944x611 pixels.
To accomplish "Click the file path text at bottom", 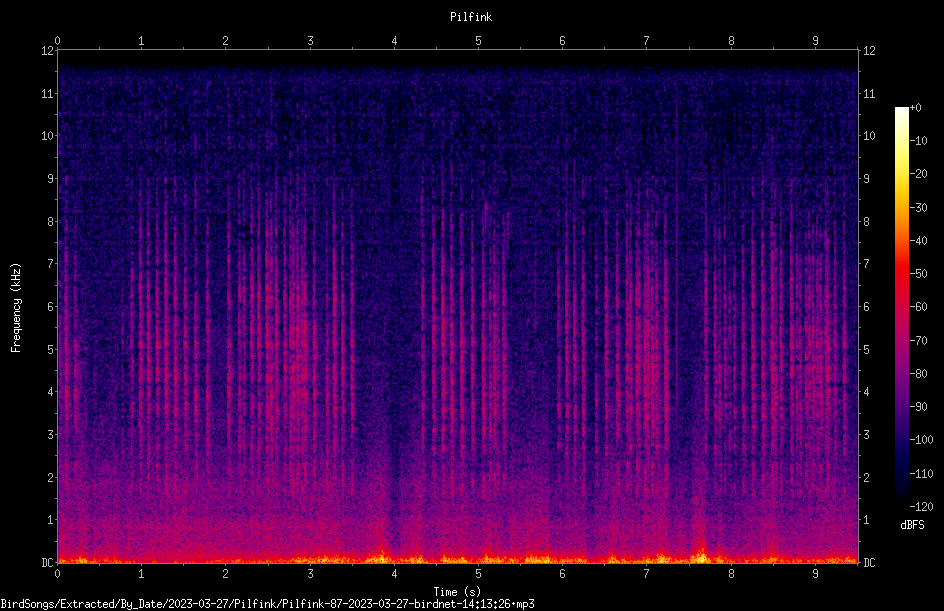I will point(267,604).
